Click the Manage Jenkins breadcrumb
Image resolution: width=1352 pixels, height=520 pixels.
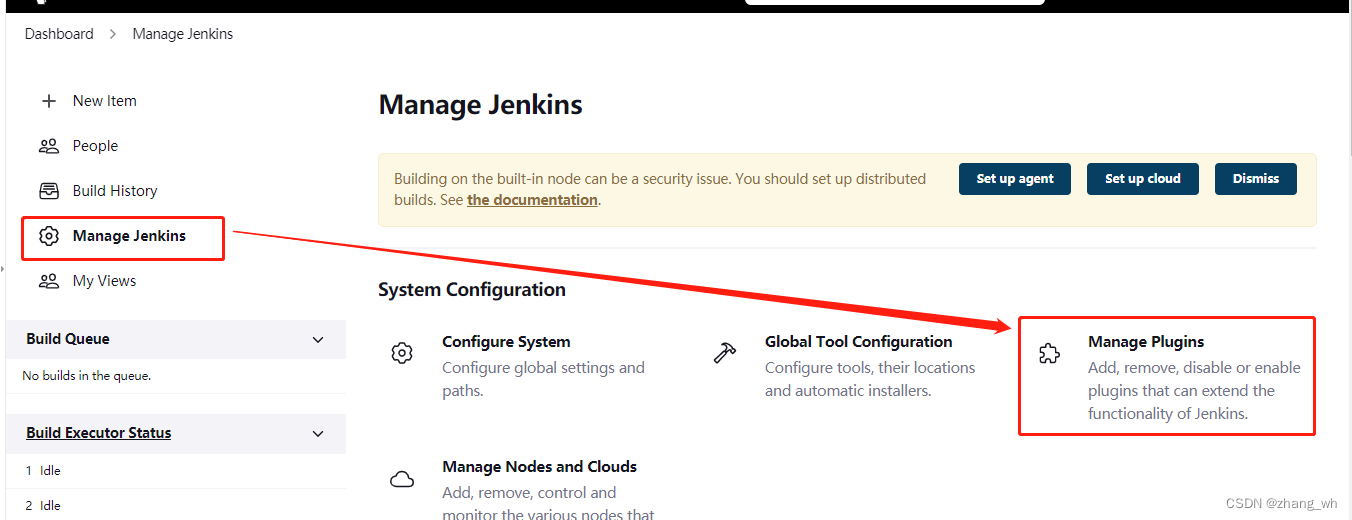(x=183, y=34)
